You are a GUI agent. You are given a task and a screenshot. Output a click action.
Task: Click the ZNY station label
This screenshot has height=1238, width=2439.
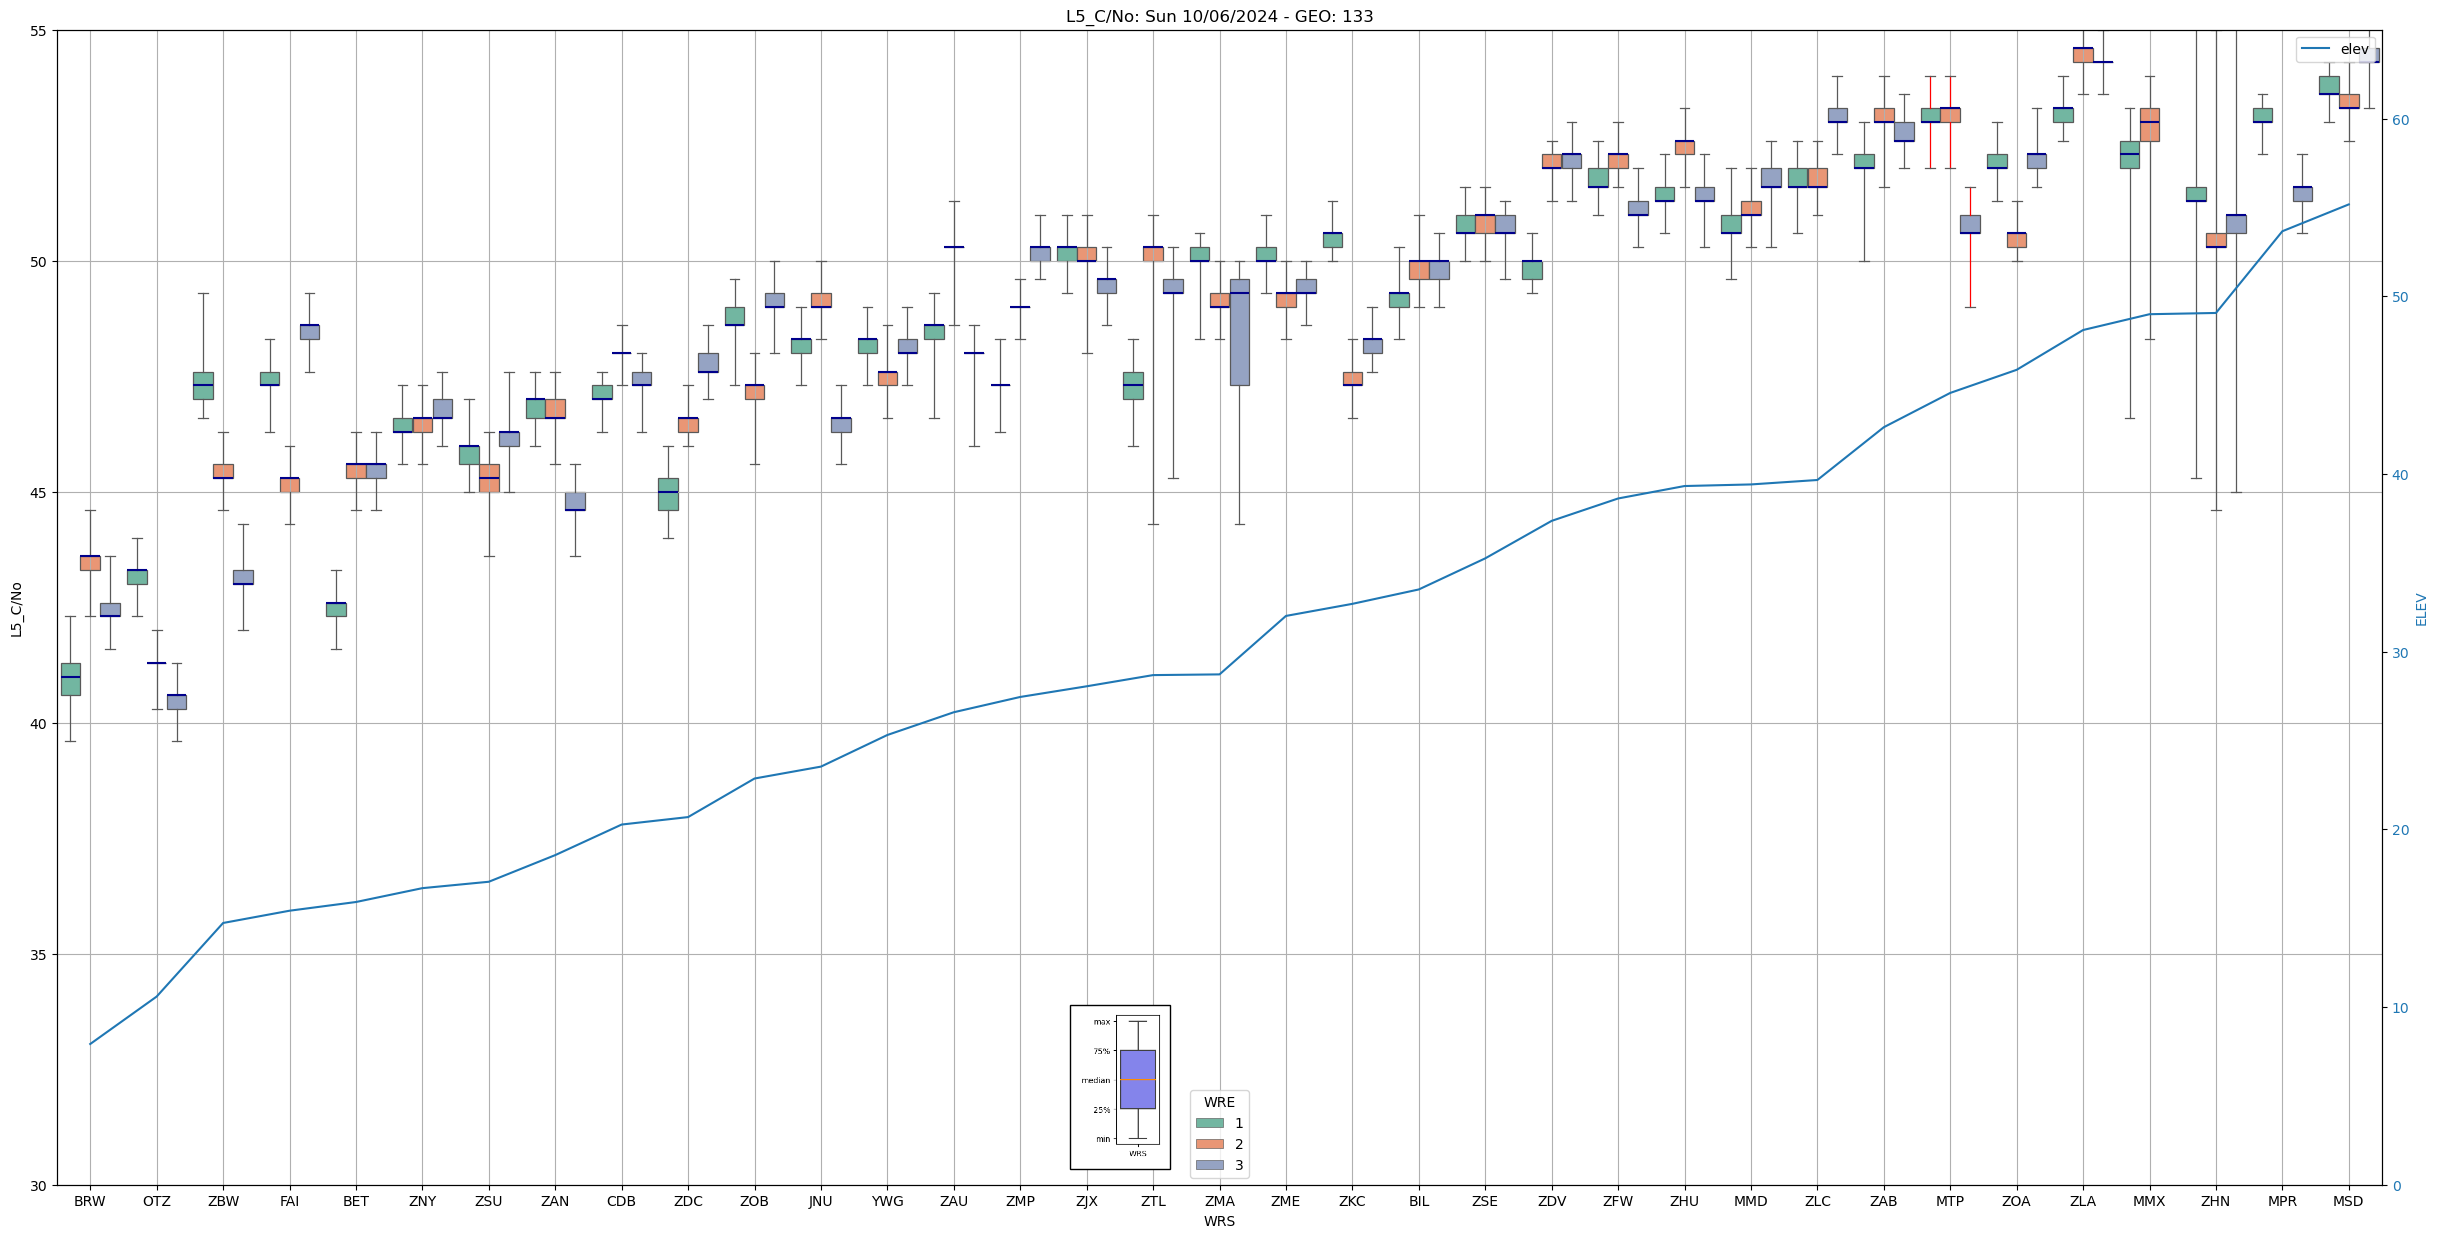[423, 1201]
